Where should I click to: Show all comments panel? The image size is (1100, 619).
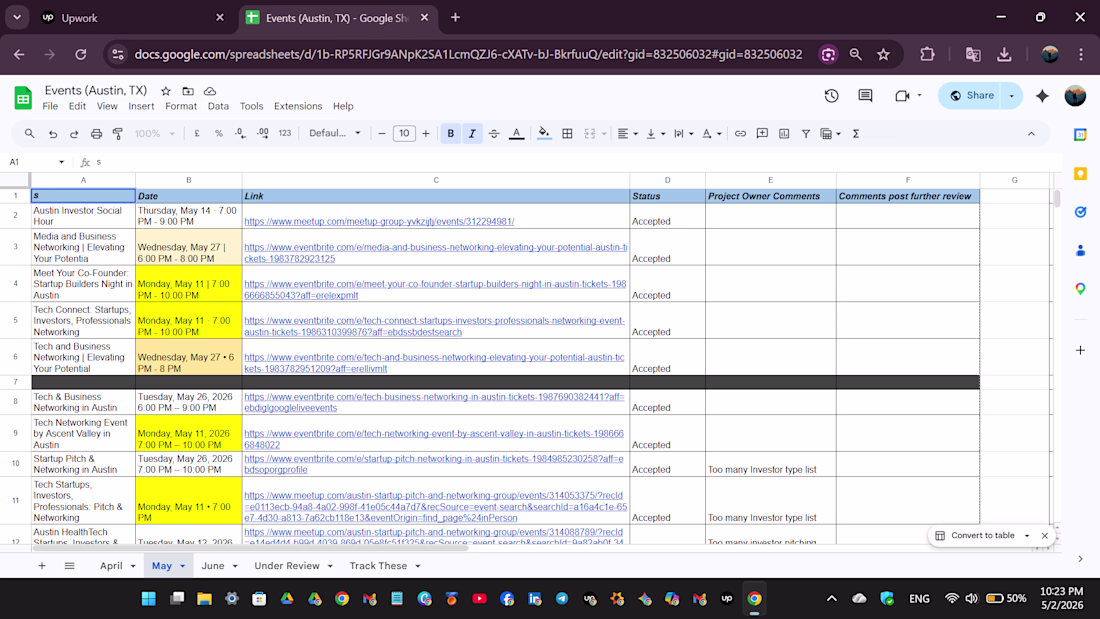tap(865, 95)
